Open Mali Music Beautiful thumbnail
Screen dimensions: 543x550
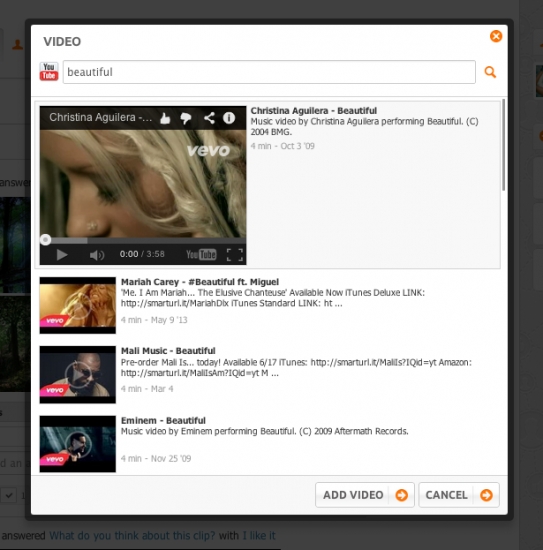(x=78, y=375)
